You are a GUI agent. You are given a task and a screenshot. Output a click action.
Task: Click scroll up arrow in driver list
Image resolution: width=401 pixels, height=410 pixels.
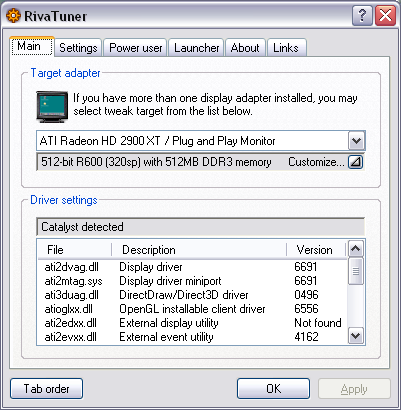[356, 249]
